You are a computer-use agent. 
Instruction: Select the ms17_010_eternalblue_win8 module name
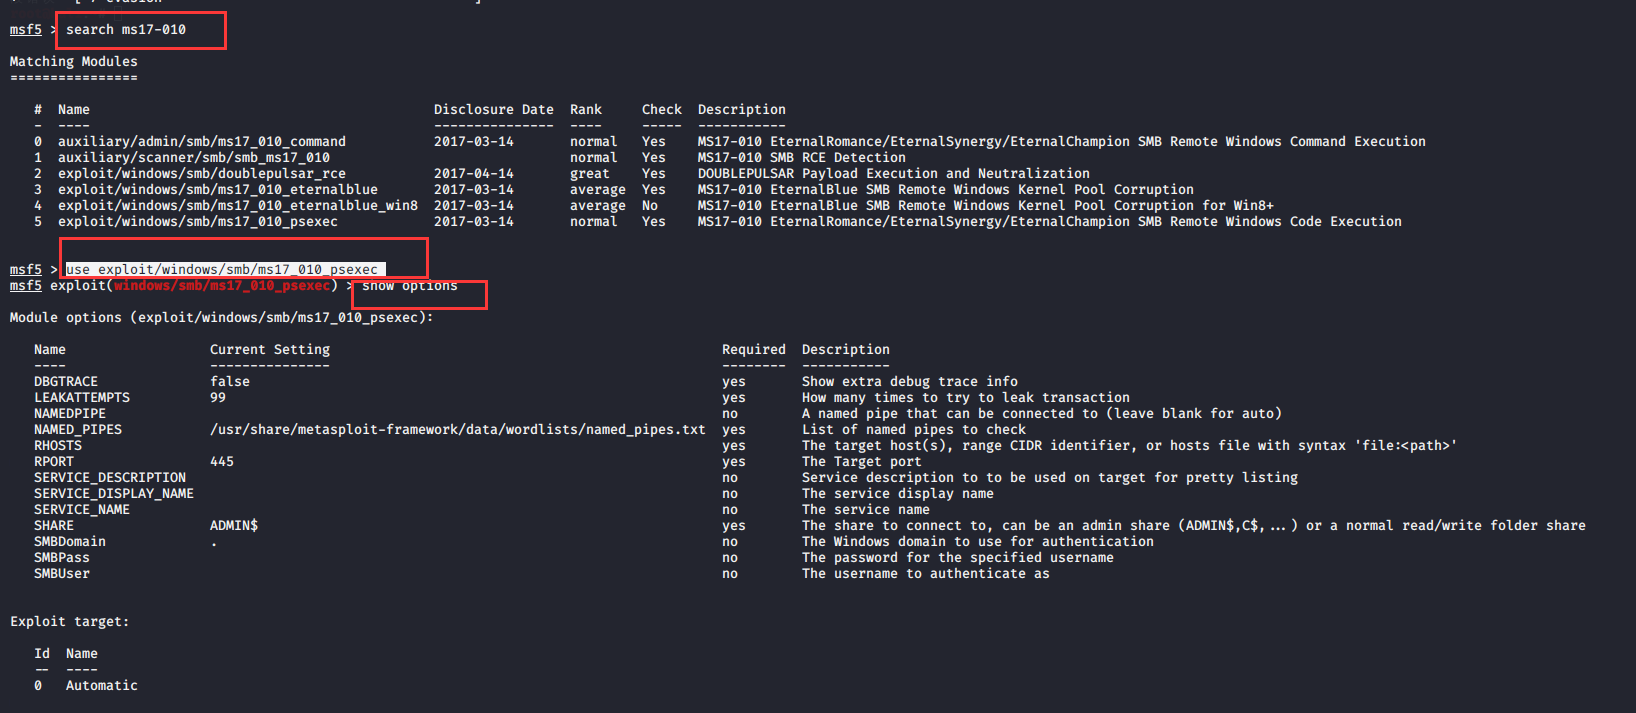(x=238, y=206)
